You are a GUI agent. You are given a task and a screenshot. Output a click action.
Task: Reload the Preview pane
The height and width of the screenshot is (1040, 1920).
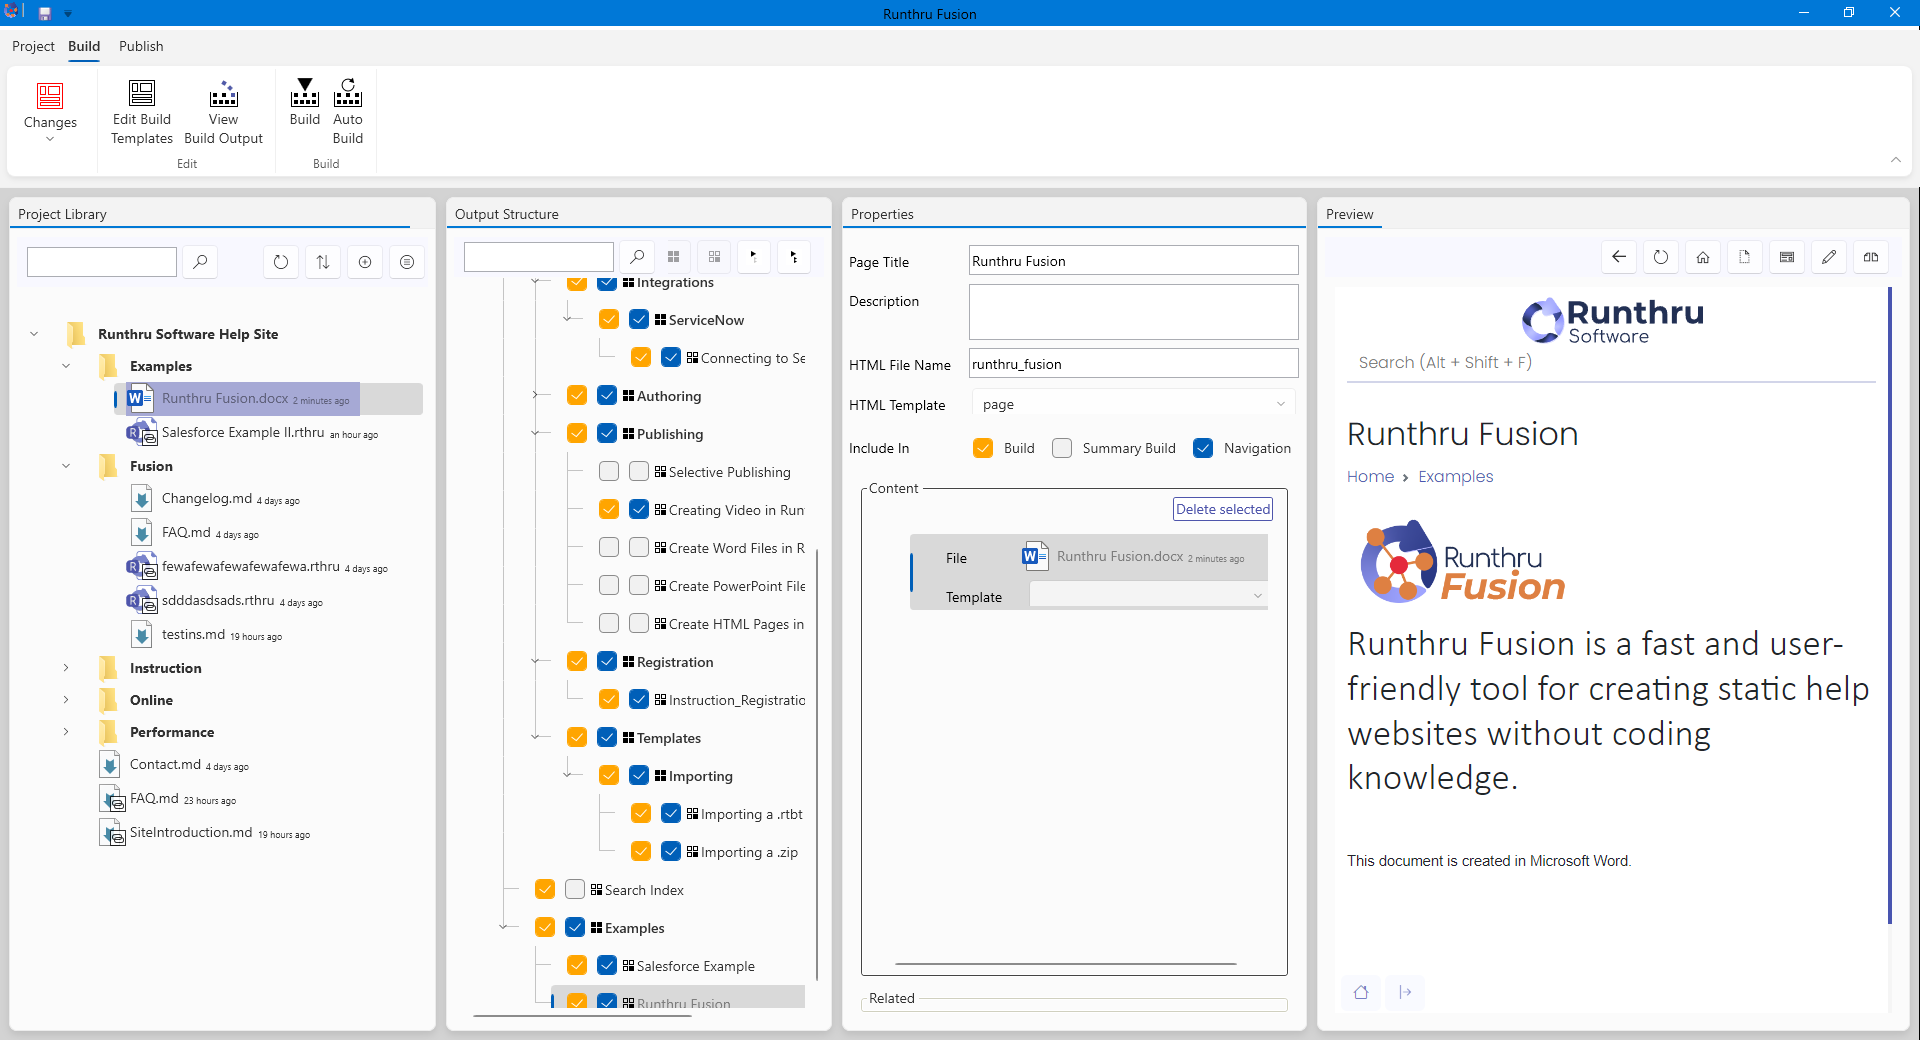pos(1661,257)
